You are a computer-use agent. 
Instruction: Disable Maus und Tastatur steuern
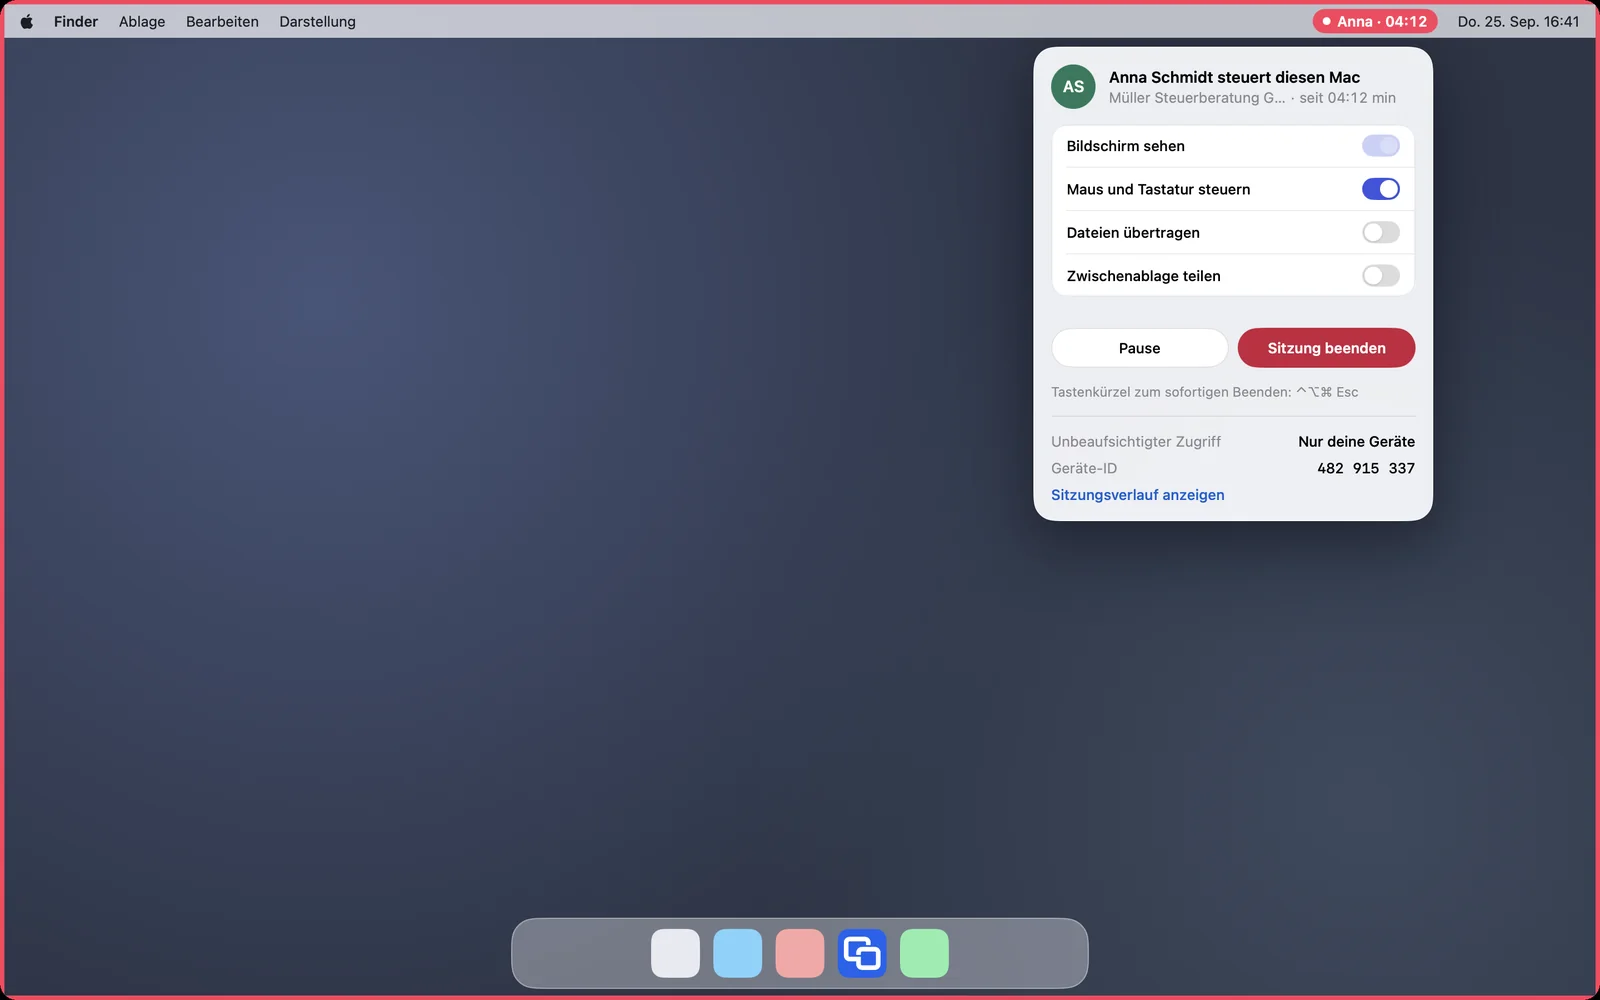click(x=1381, y=189)
